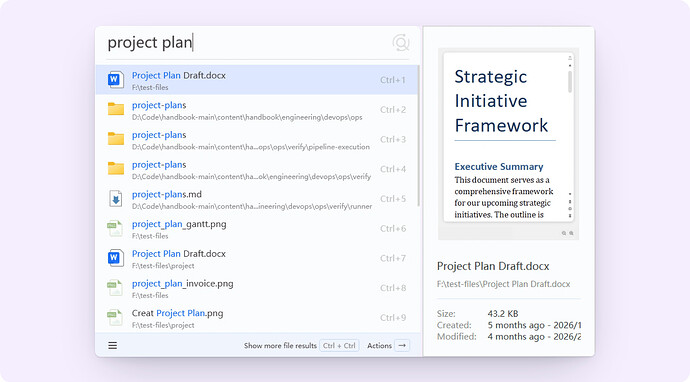Click the Ctrl+7 shortcut hint

tap(393, 258)
